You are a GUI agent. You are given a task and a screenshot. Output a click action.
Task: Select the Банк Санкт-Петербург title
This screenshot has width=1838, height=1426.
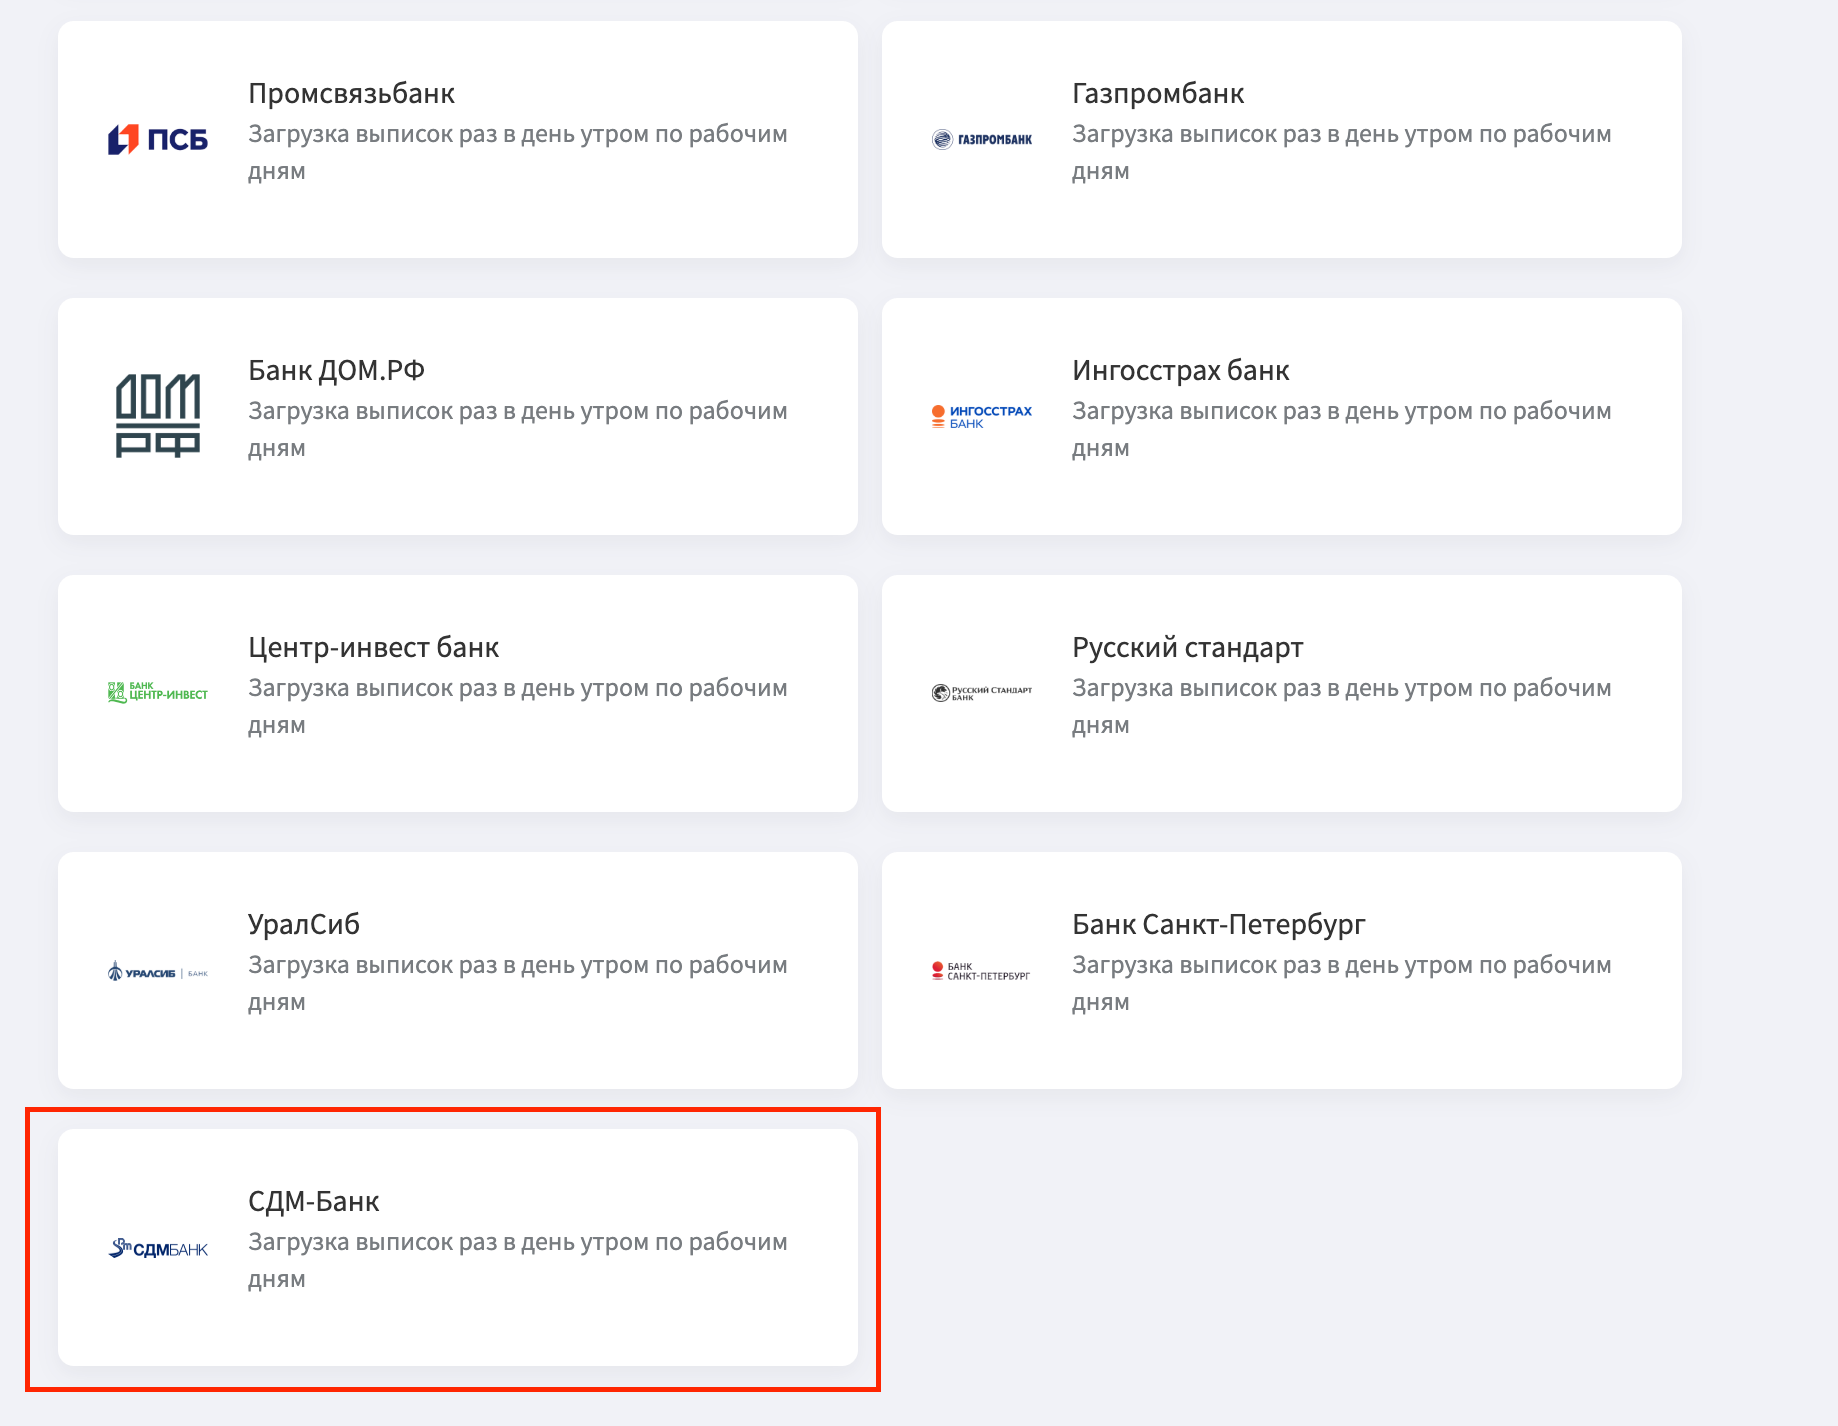click(1219, 924)
